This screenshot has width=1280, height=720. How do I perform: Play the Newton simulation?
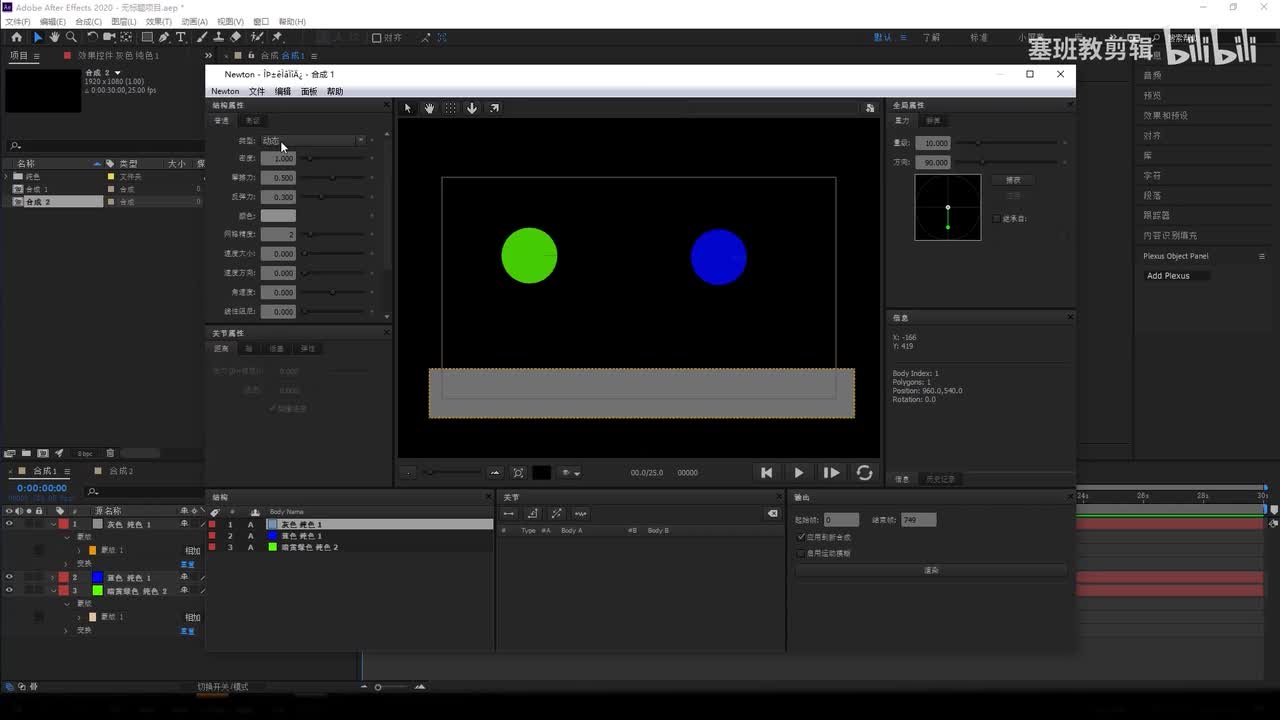pyautogui.click(x=798, y=473)
